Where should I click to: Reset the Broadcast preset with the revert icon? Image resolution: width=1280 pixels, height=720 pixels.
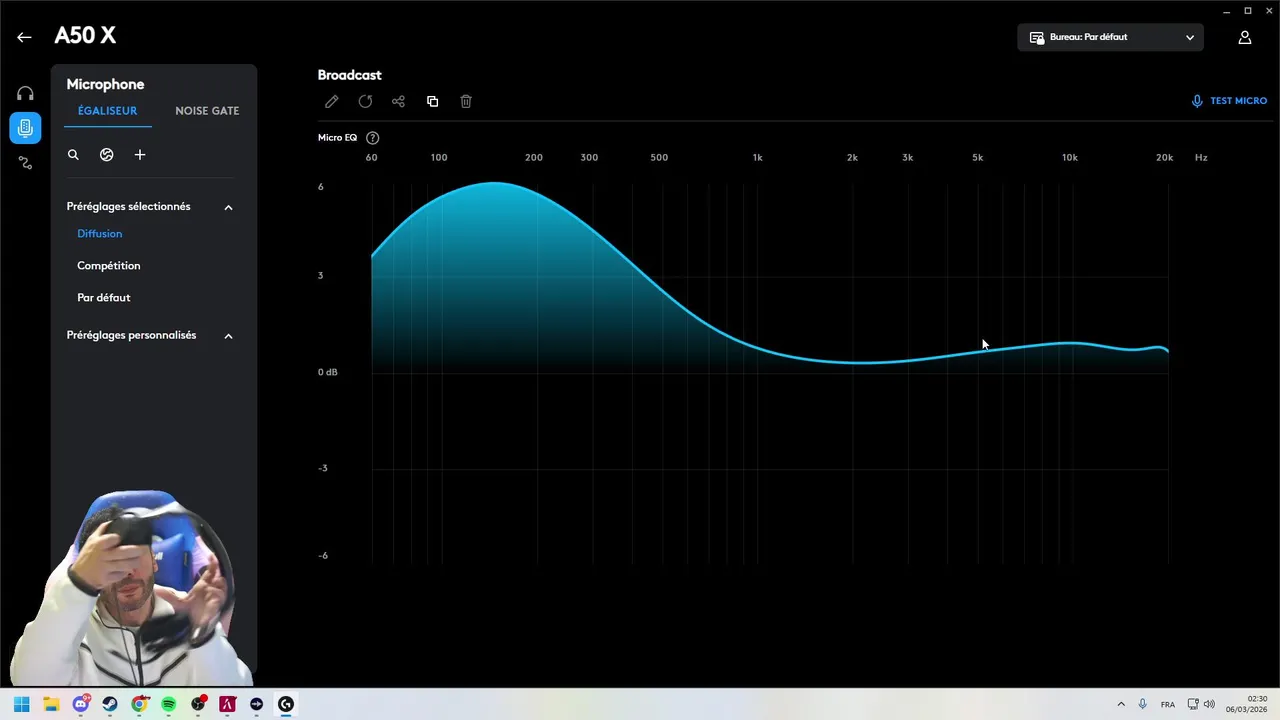click(x=365, y=101)
